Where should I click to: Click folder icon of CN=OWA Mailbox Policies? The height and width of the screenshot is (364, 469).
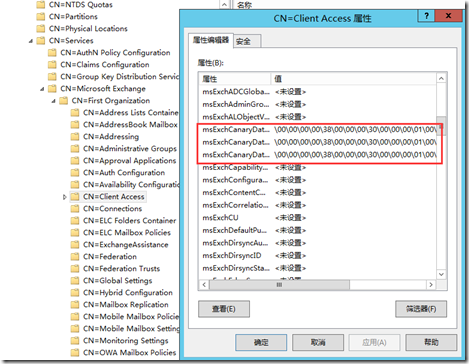pyautogui.click(x=75, y=353)
